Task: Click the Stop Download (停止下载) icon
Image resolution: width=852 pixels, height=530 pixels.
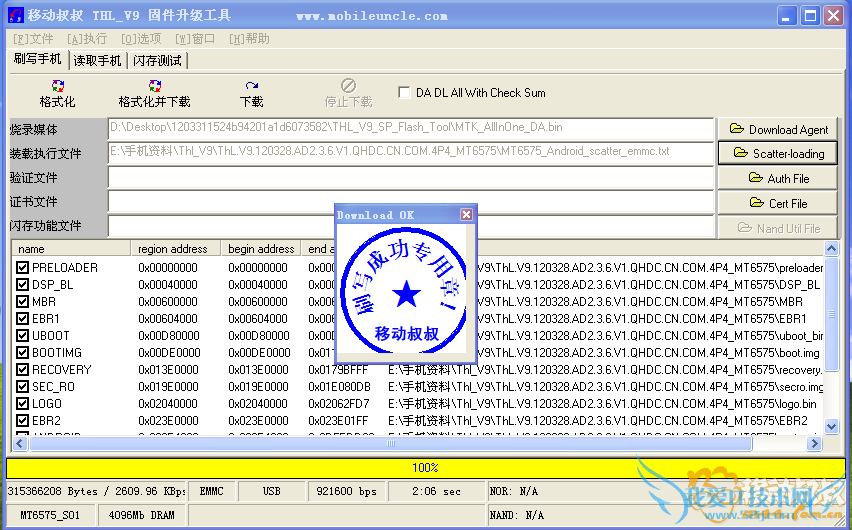Action: [348, 87]
